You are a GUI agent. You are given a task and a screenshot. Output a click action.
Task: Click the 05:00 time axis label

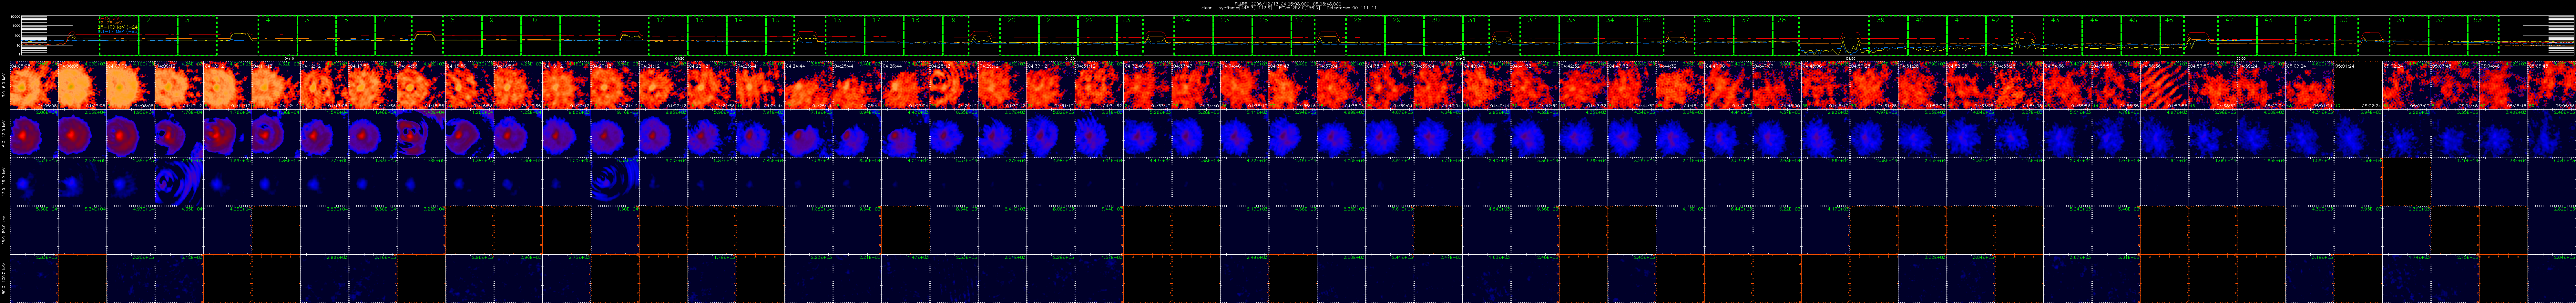click(x=2241, y=58)
